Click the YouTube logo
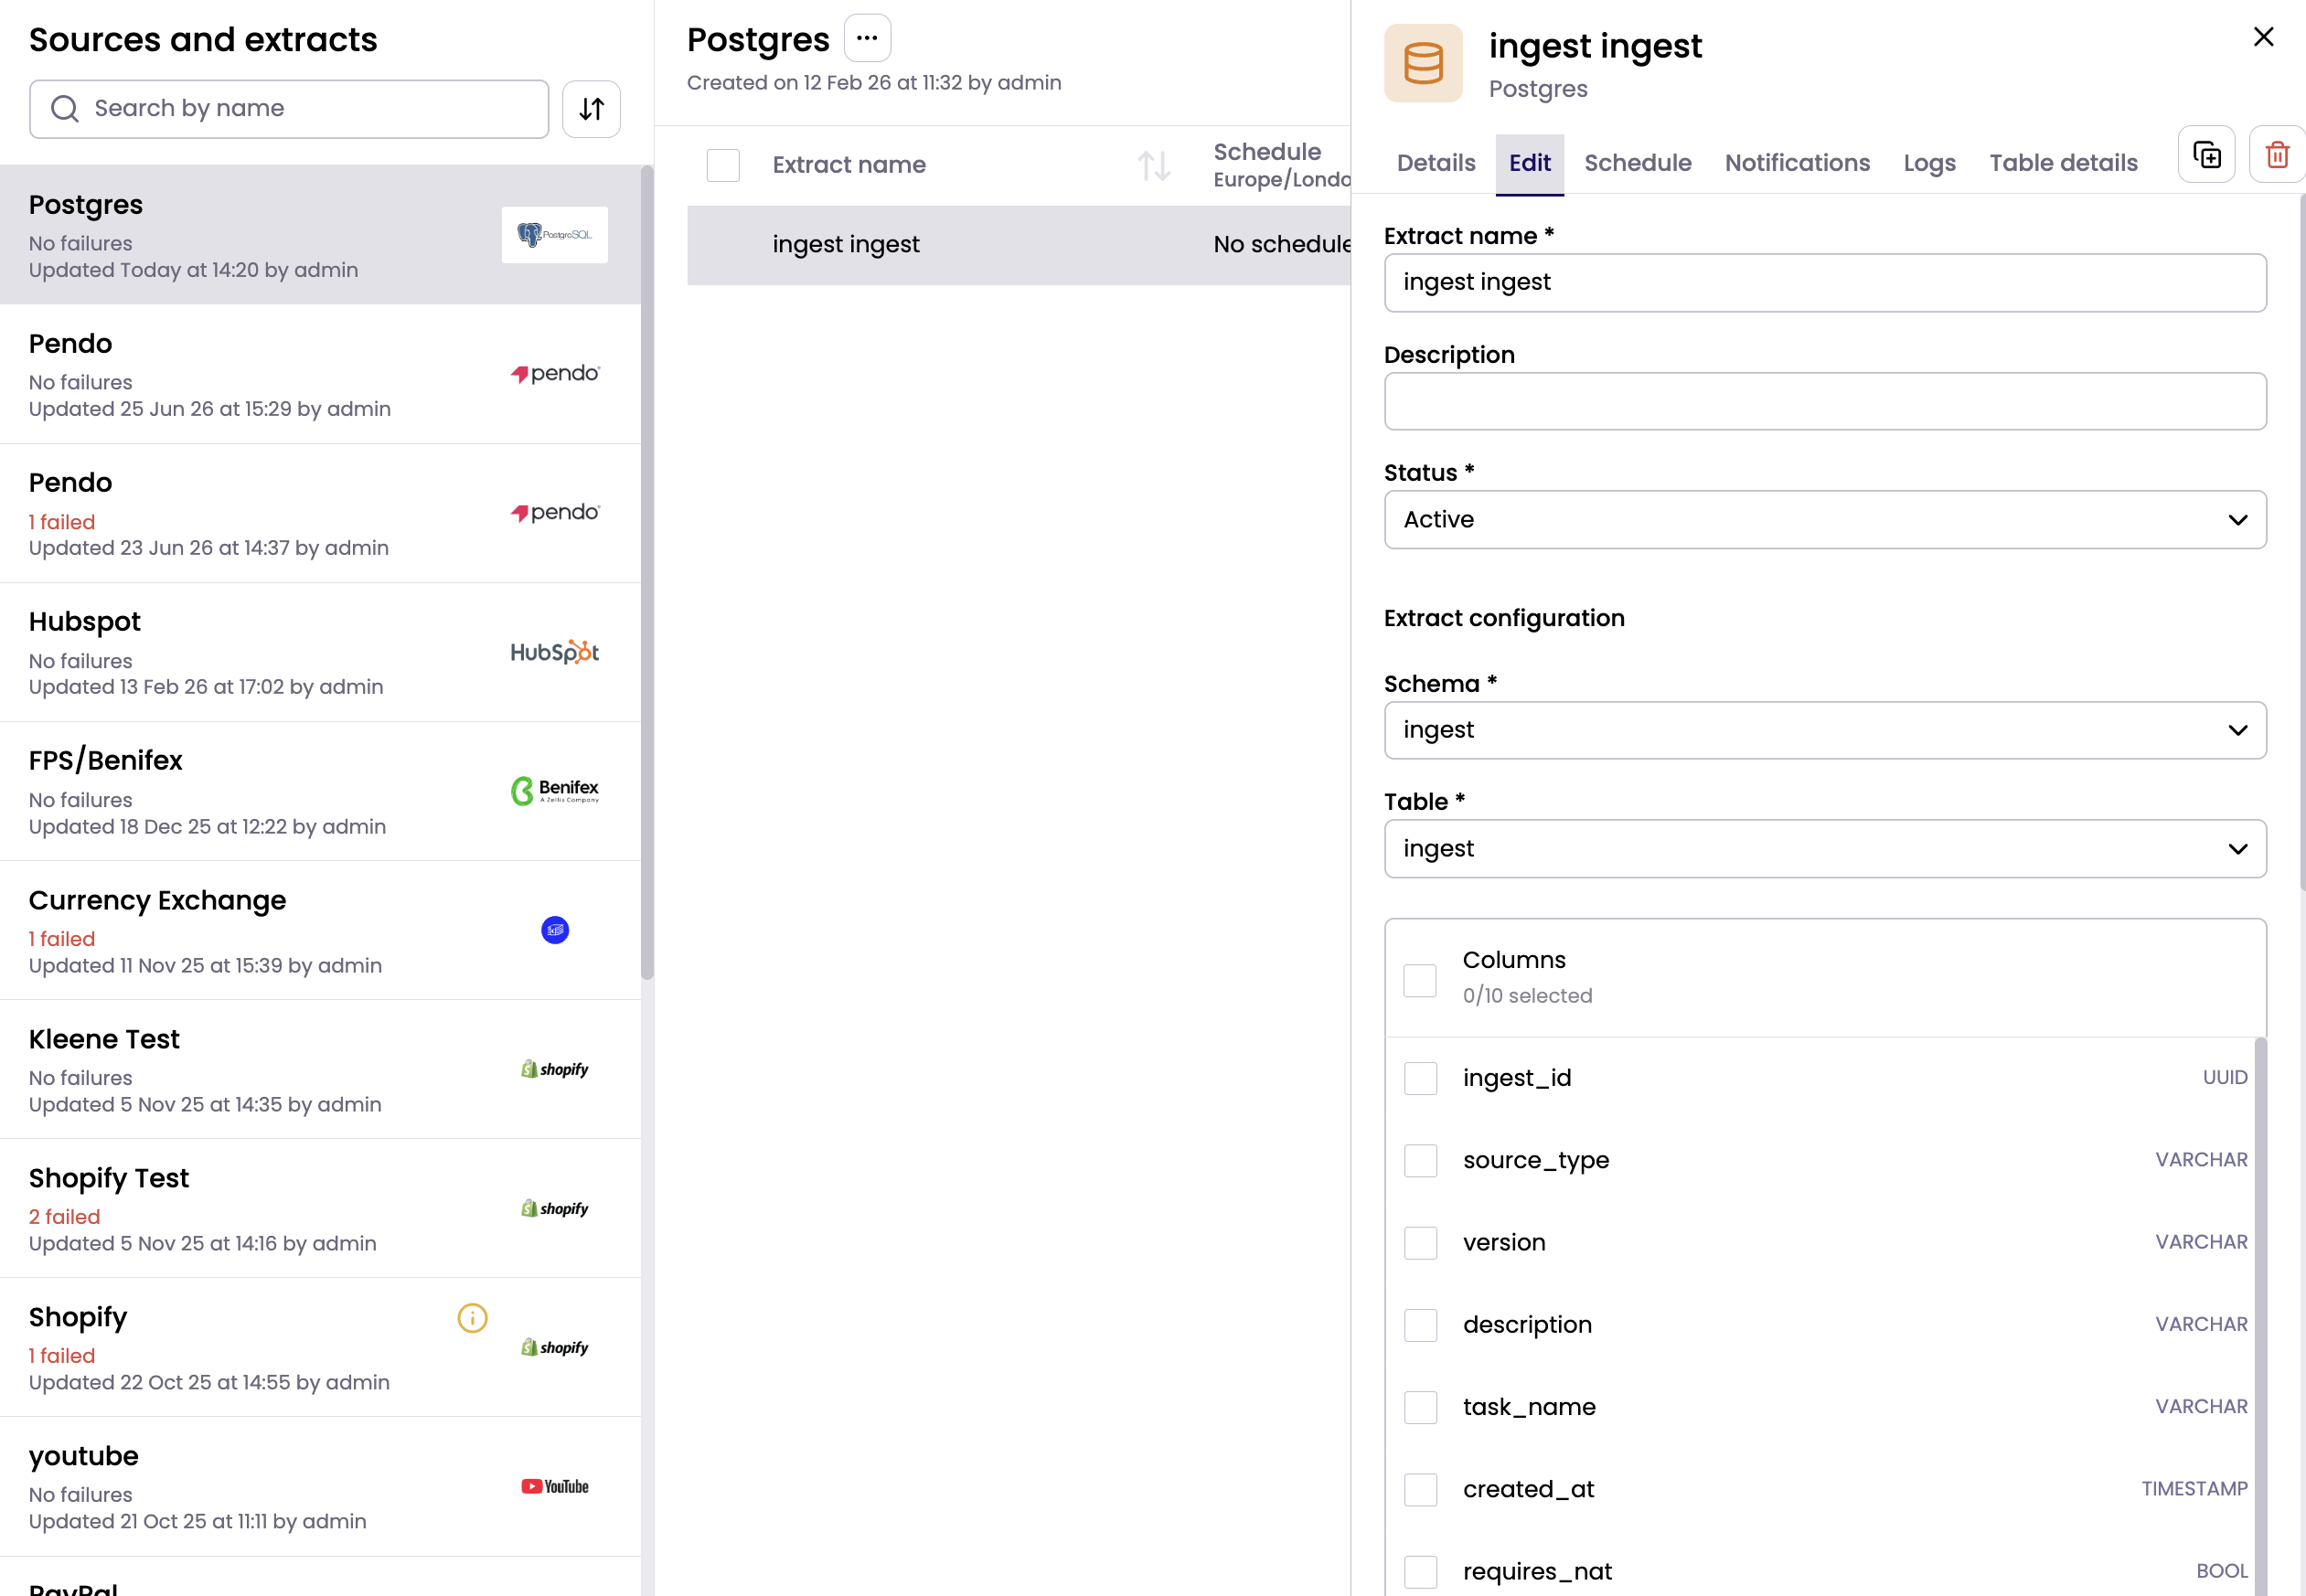Screen dimensions: 2306x1596 click(555, 1486)
